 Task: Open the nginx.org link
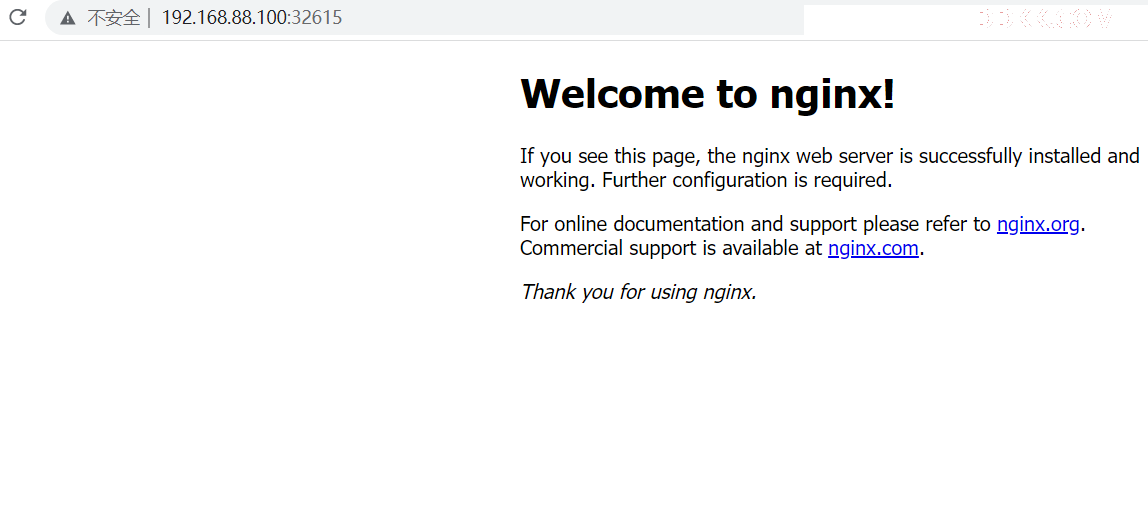(x=1038, y=224)
